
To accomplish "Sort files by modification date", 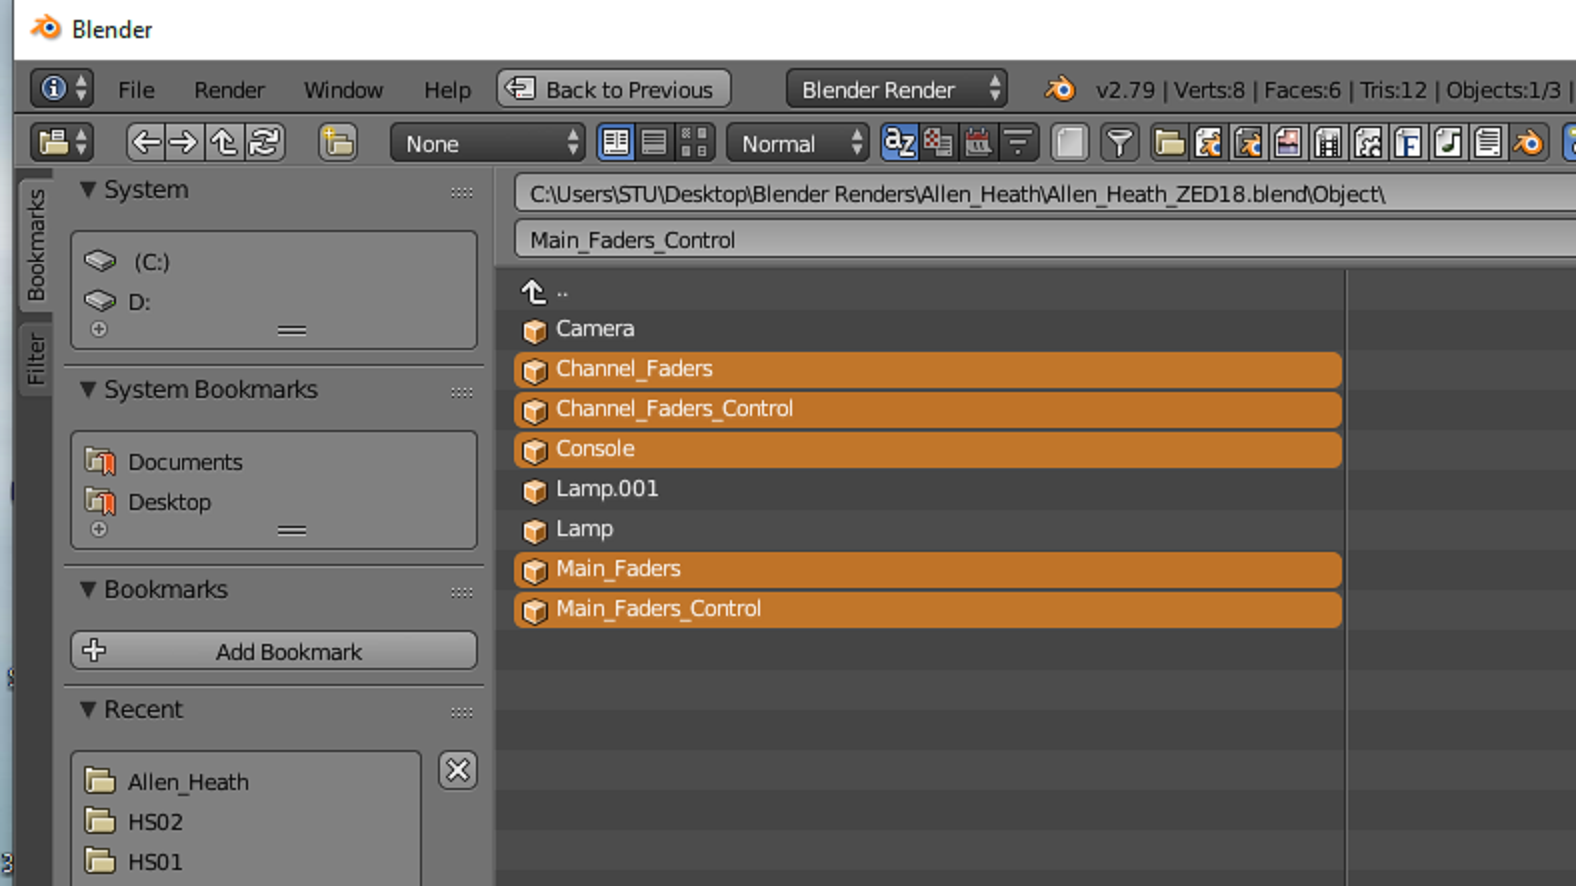I will (x=978, y=143).
